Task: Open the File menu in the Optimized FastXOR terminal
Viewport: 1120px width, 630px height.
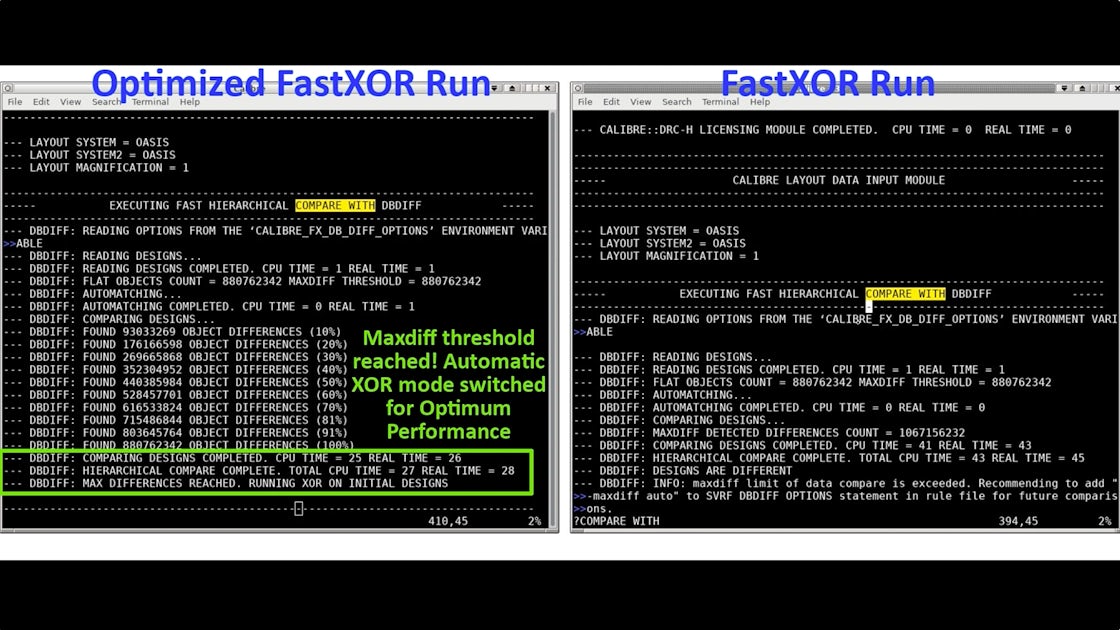Action: (15, 101)
